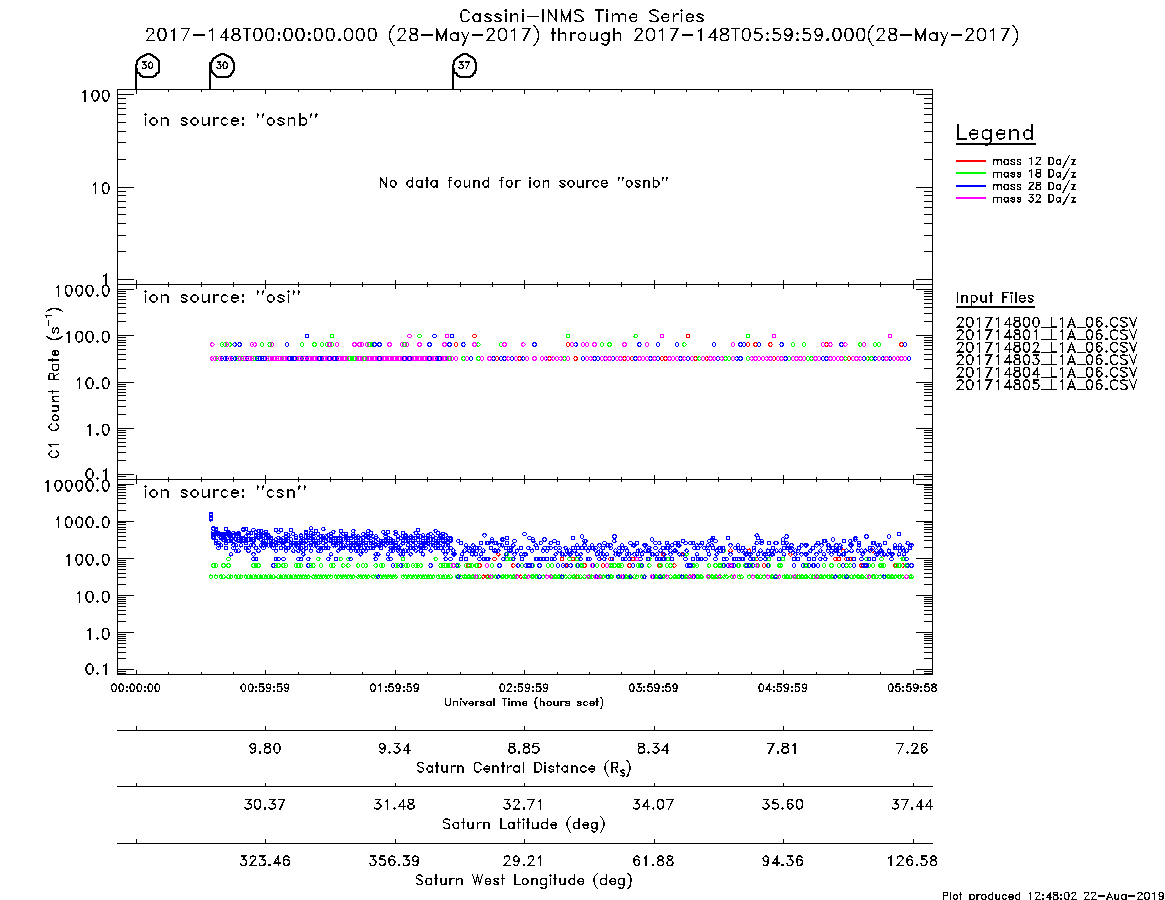Click the 'ion source: "csn"' panel label
Viewport: 1165px width, 900px height.
[x=225, y=492]
